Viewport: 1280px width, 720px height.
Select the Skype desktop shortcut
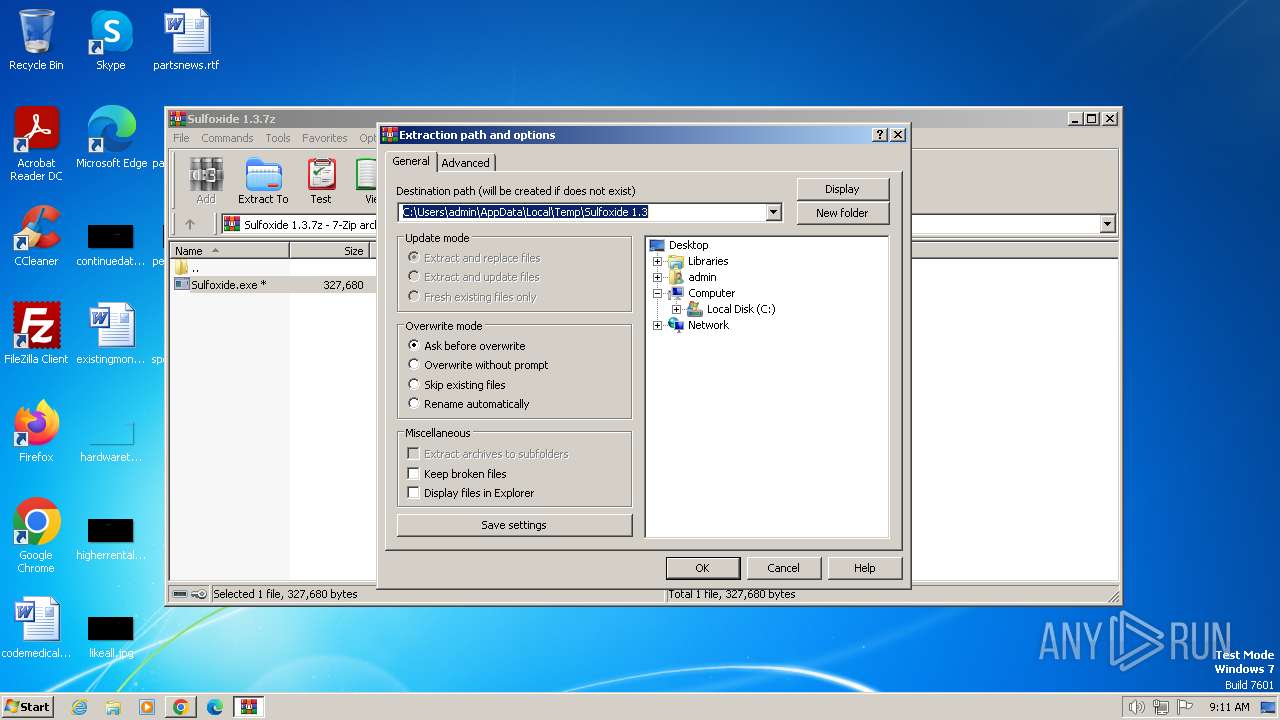(x=111, y=40)
